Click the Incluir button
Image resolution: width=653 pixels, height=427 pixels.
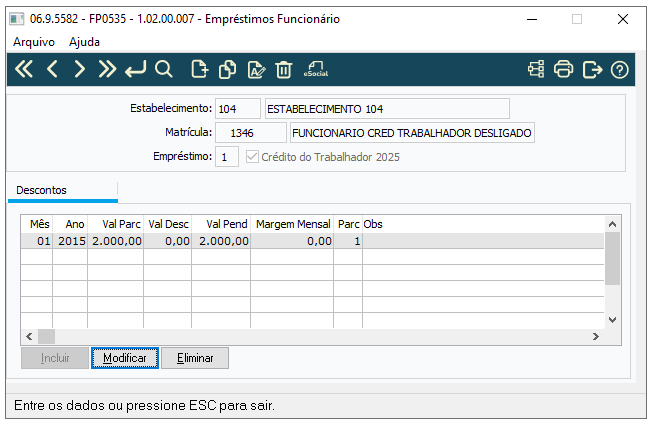coord(55,358)
